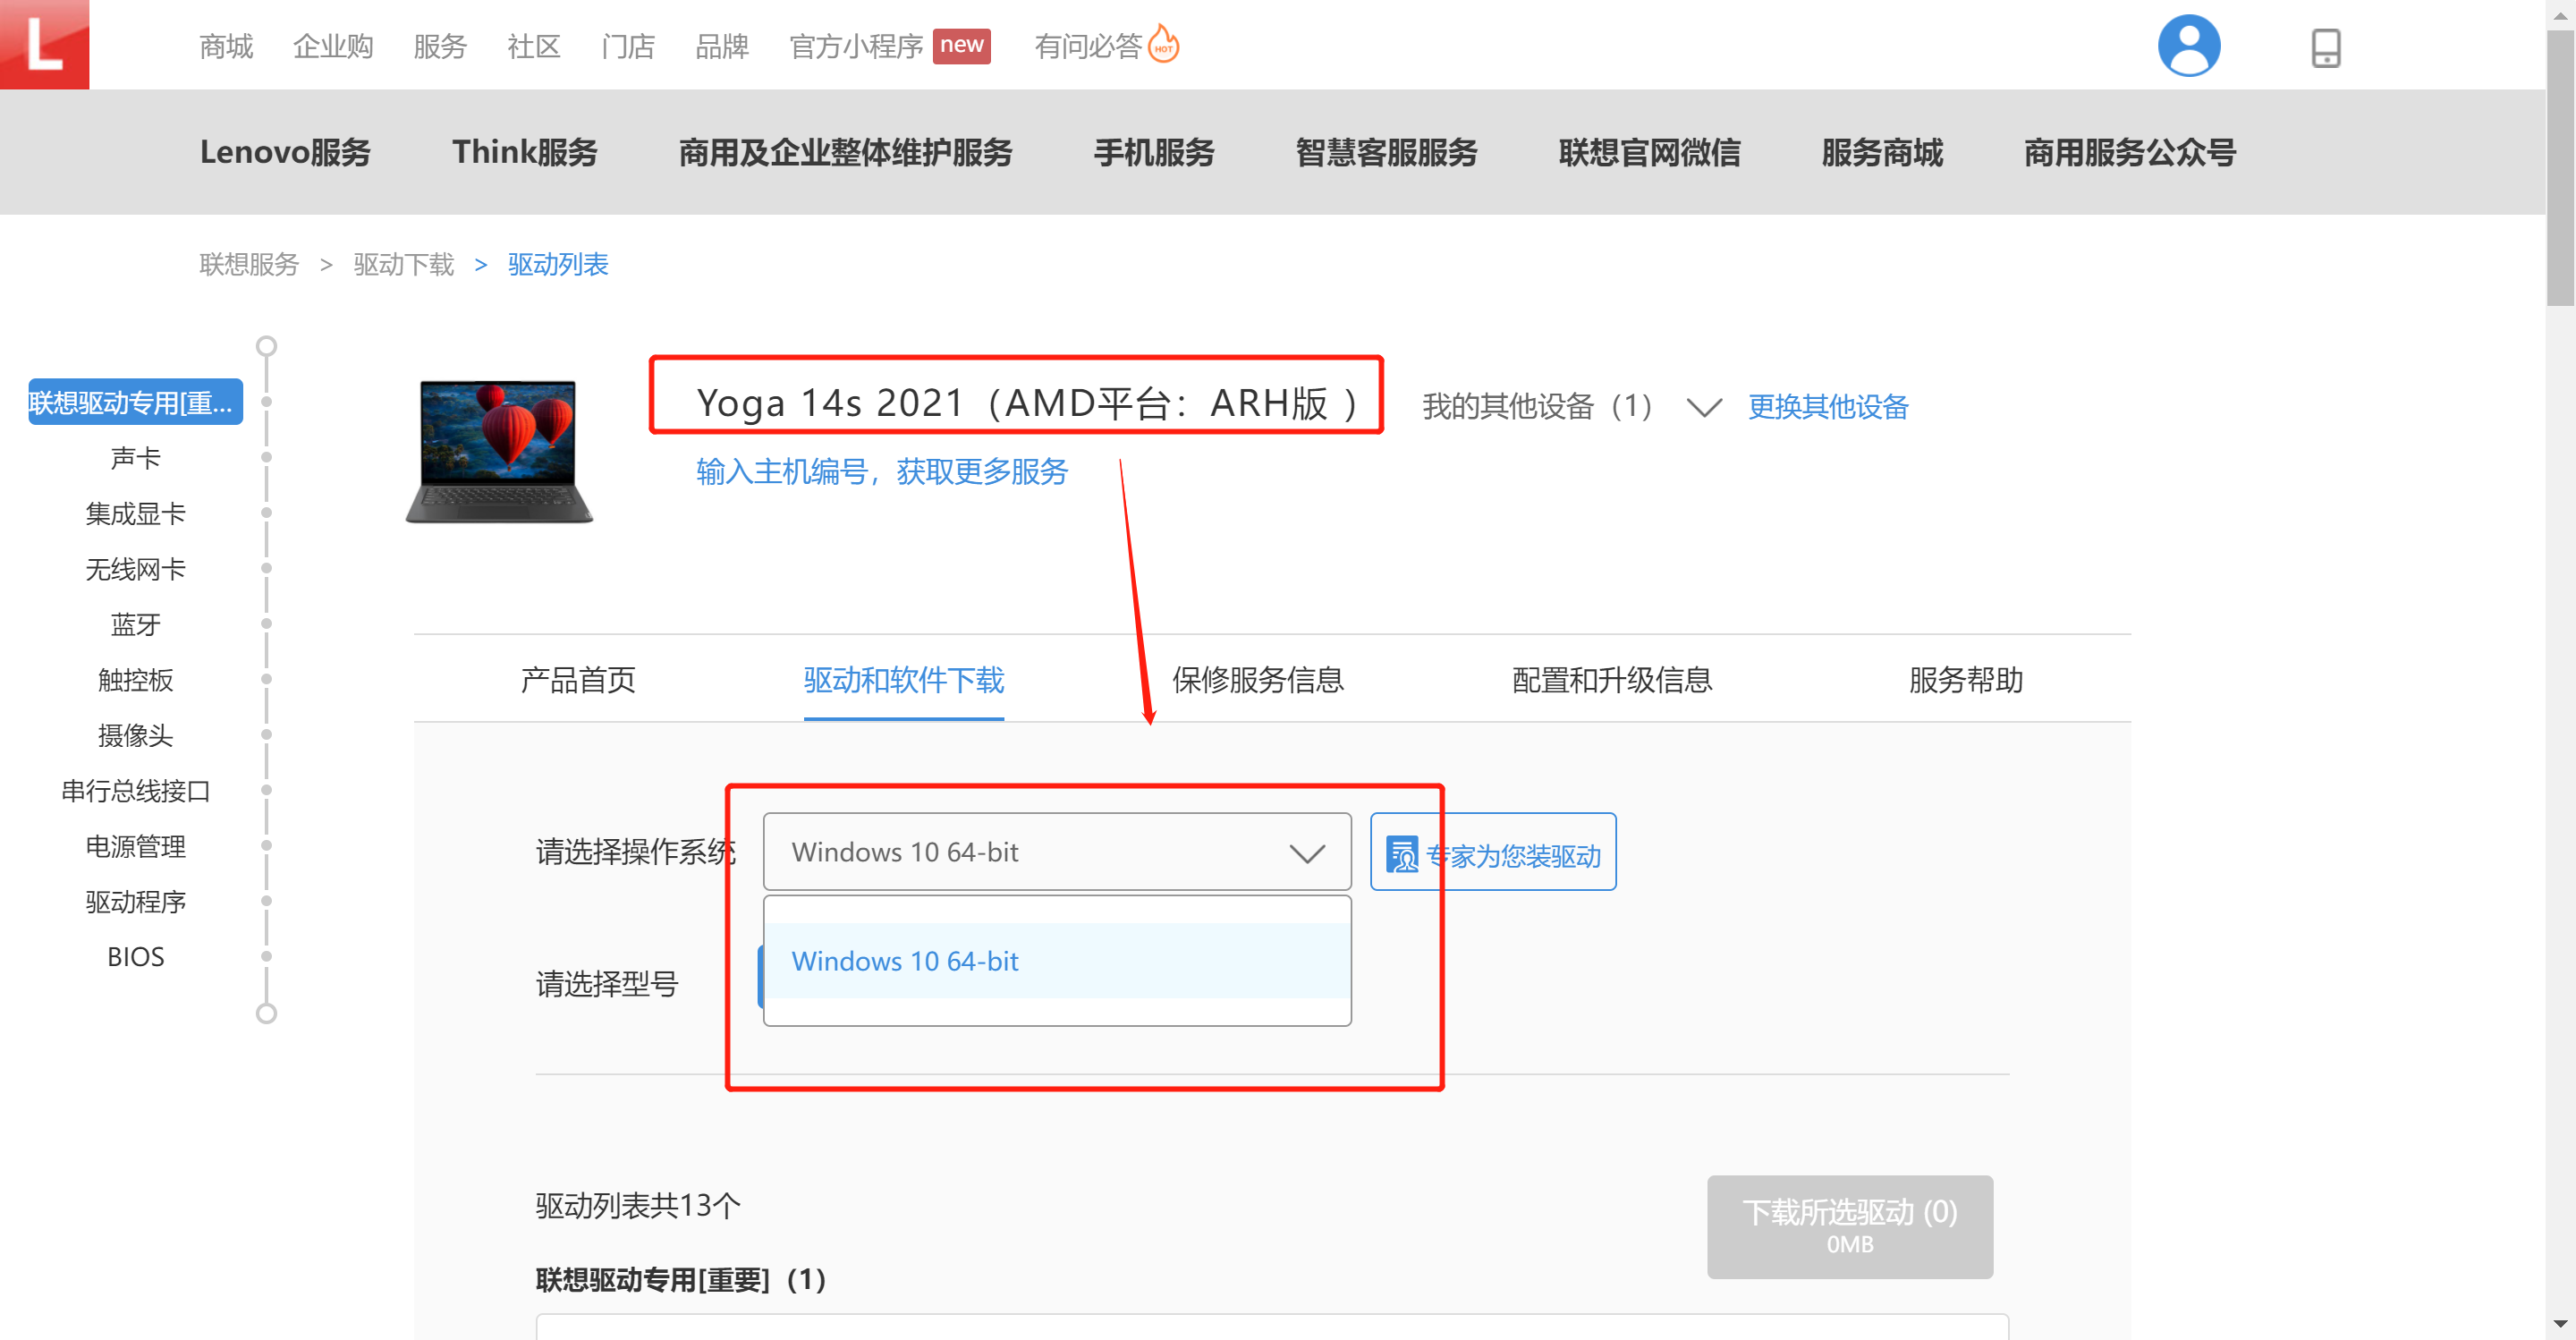This screenshot has height=1340, width=2576.
Task: Jump to 摄像头 driver category
Action: (135, 735)
